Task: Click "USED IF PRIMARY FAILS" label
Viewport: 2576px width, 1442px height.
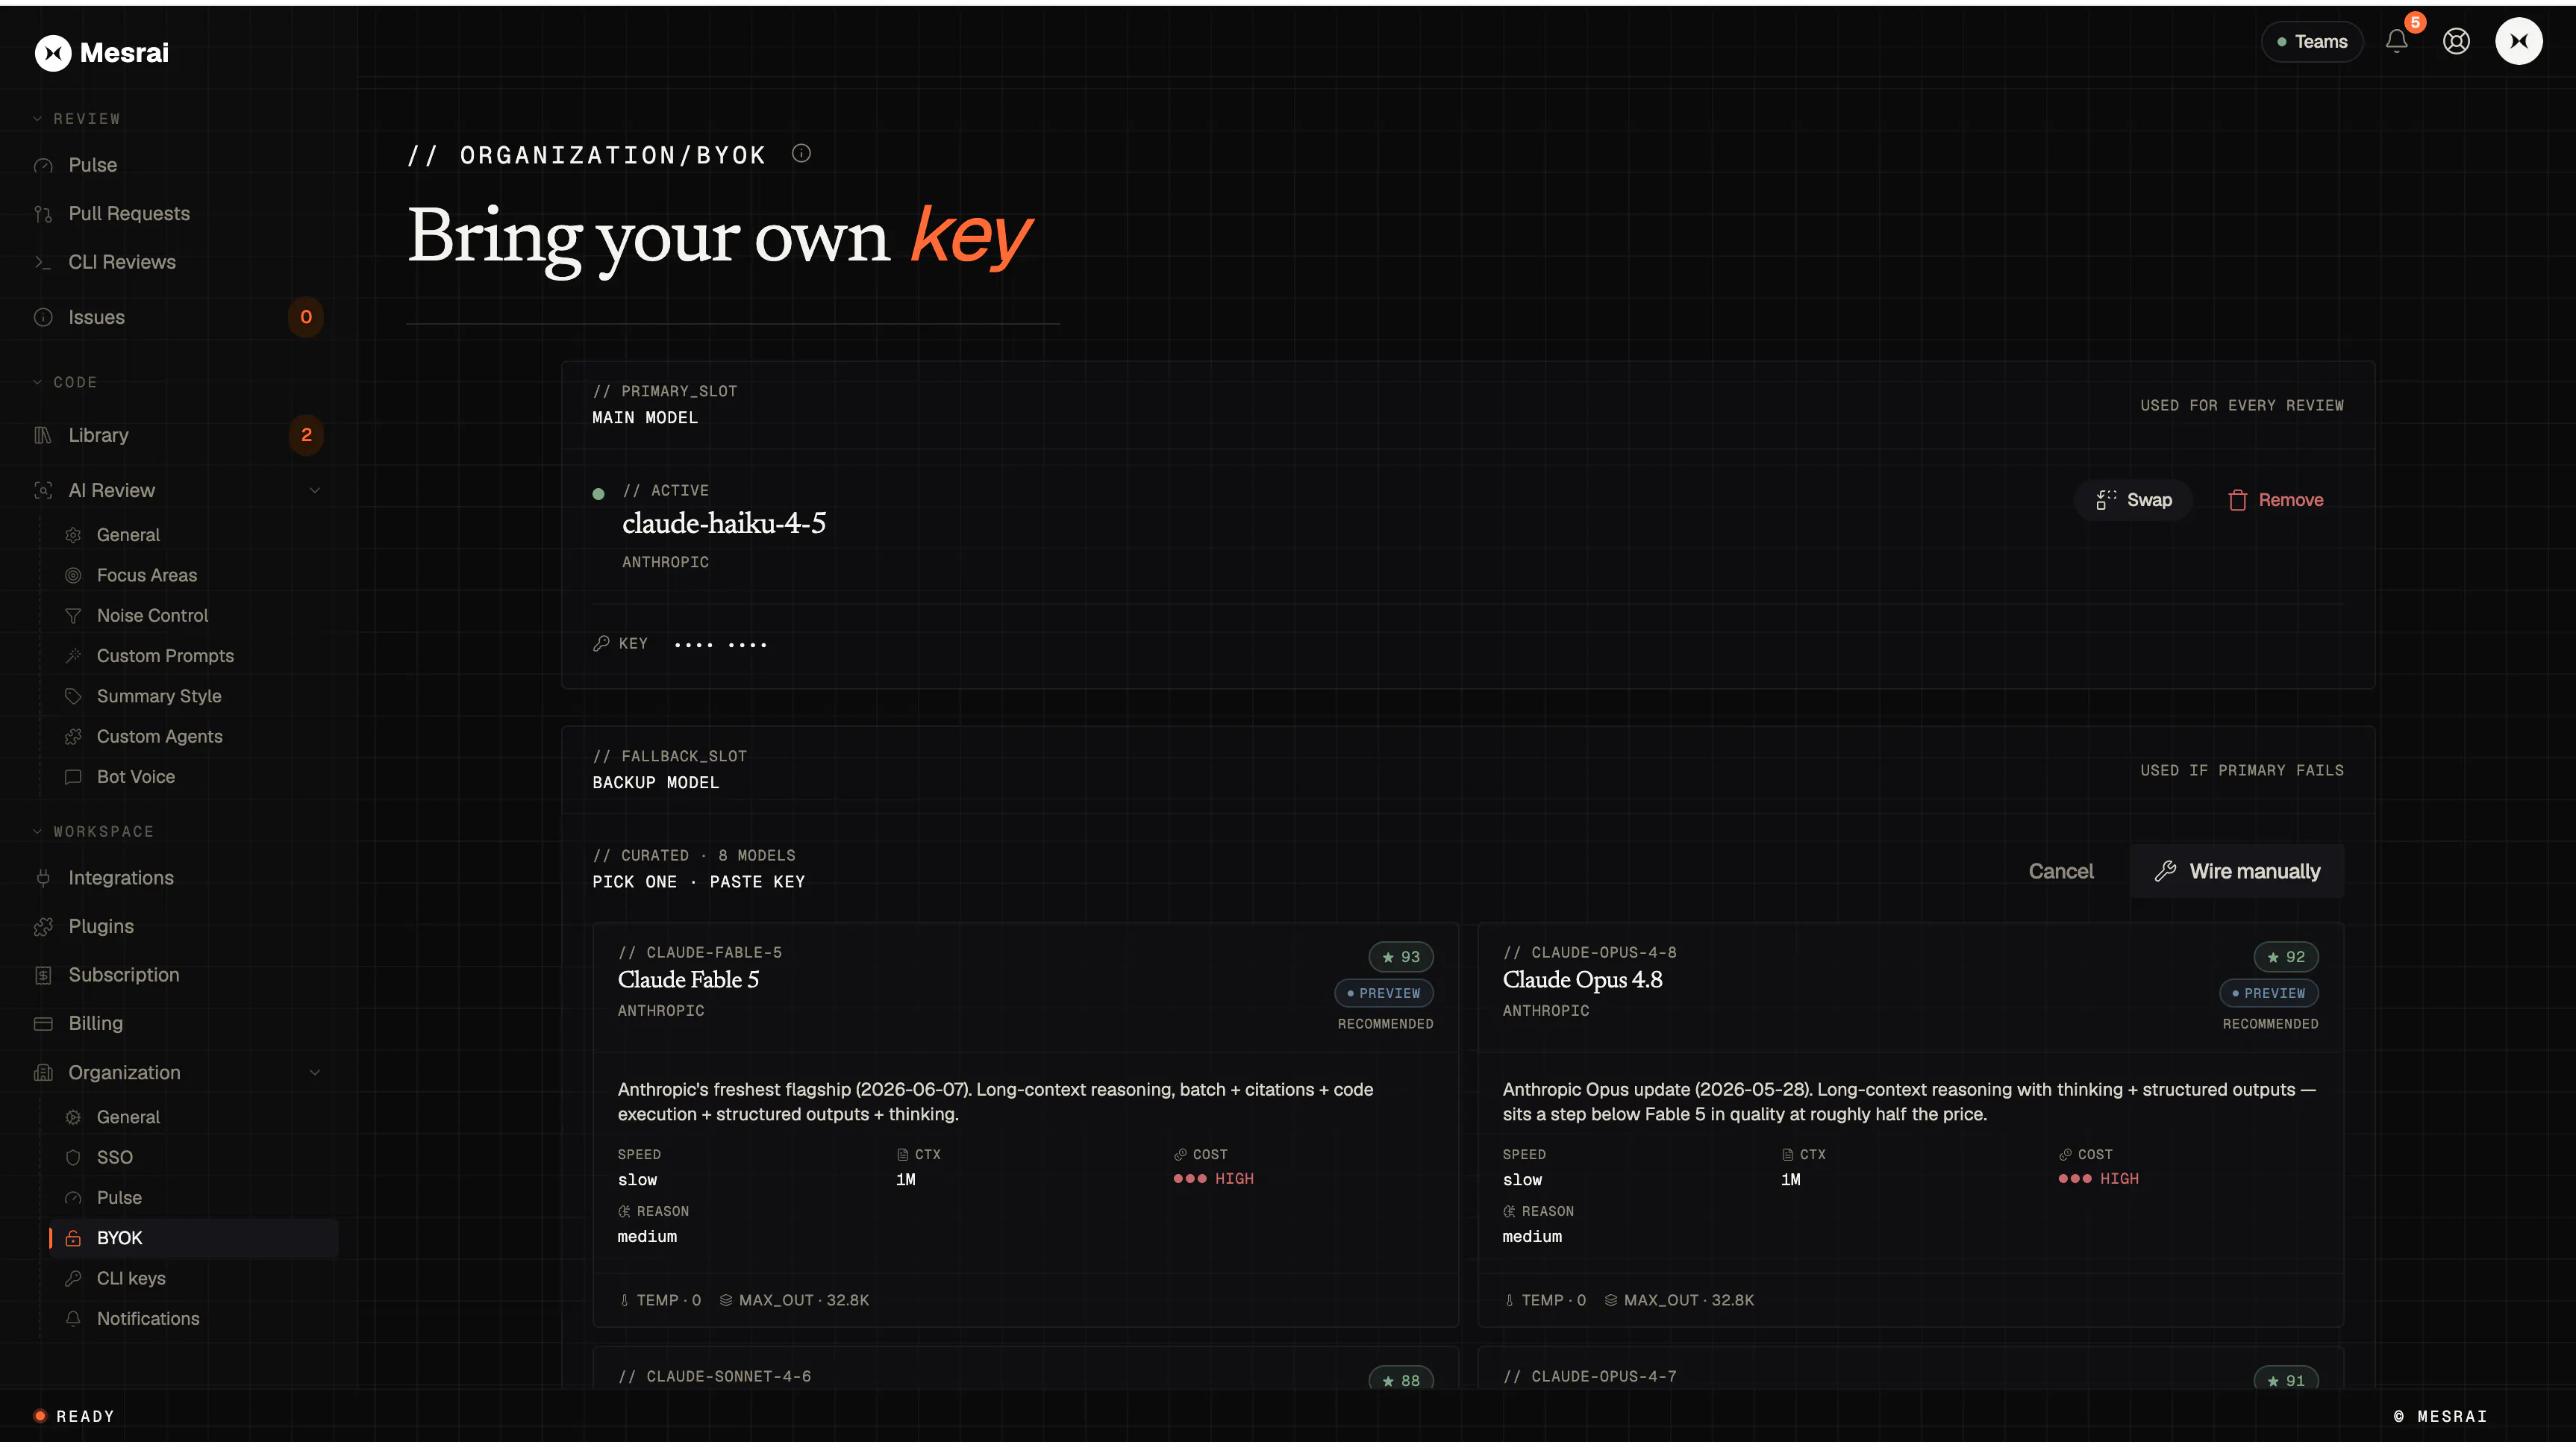Action: pyautogui.click(x=2242, y=770)
